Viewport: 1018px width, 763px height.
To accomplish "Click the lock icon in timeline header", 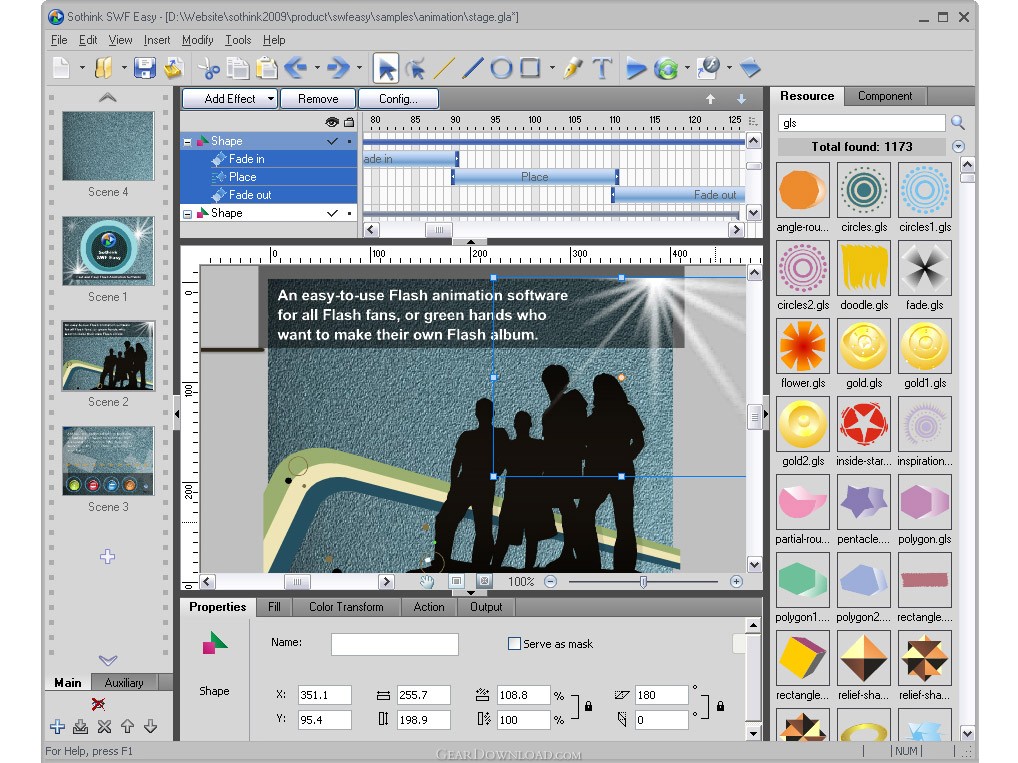I will [x=349, y=122].
